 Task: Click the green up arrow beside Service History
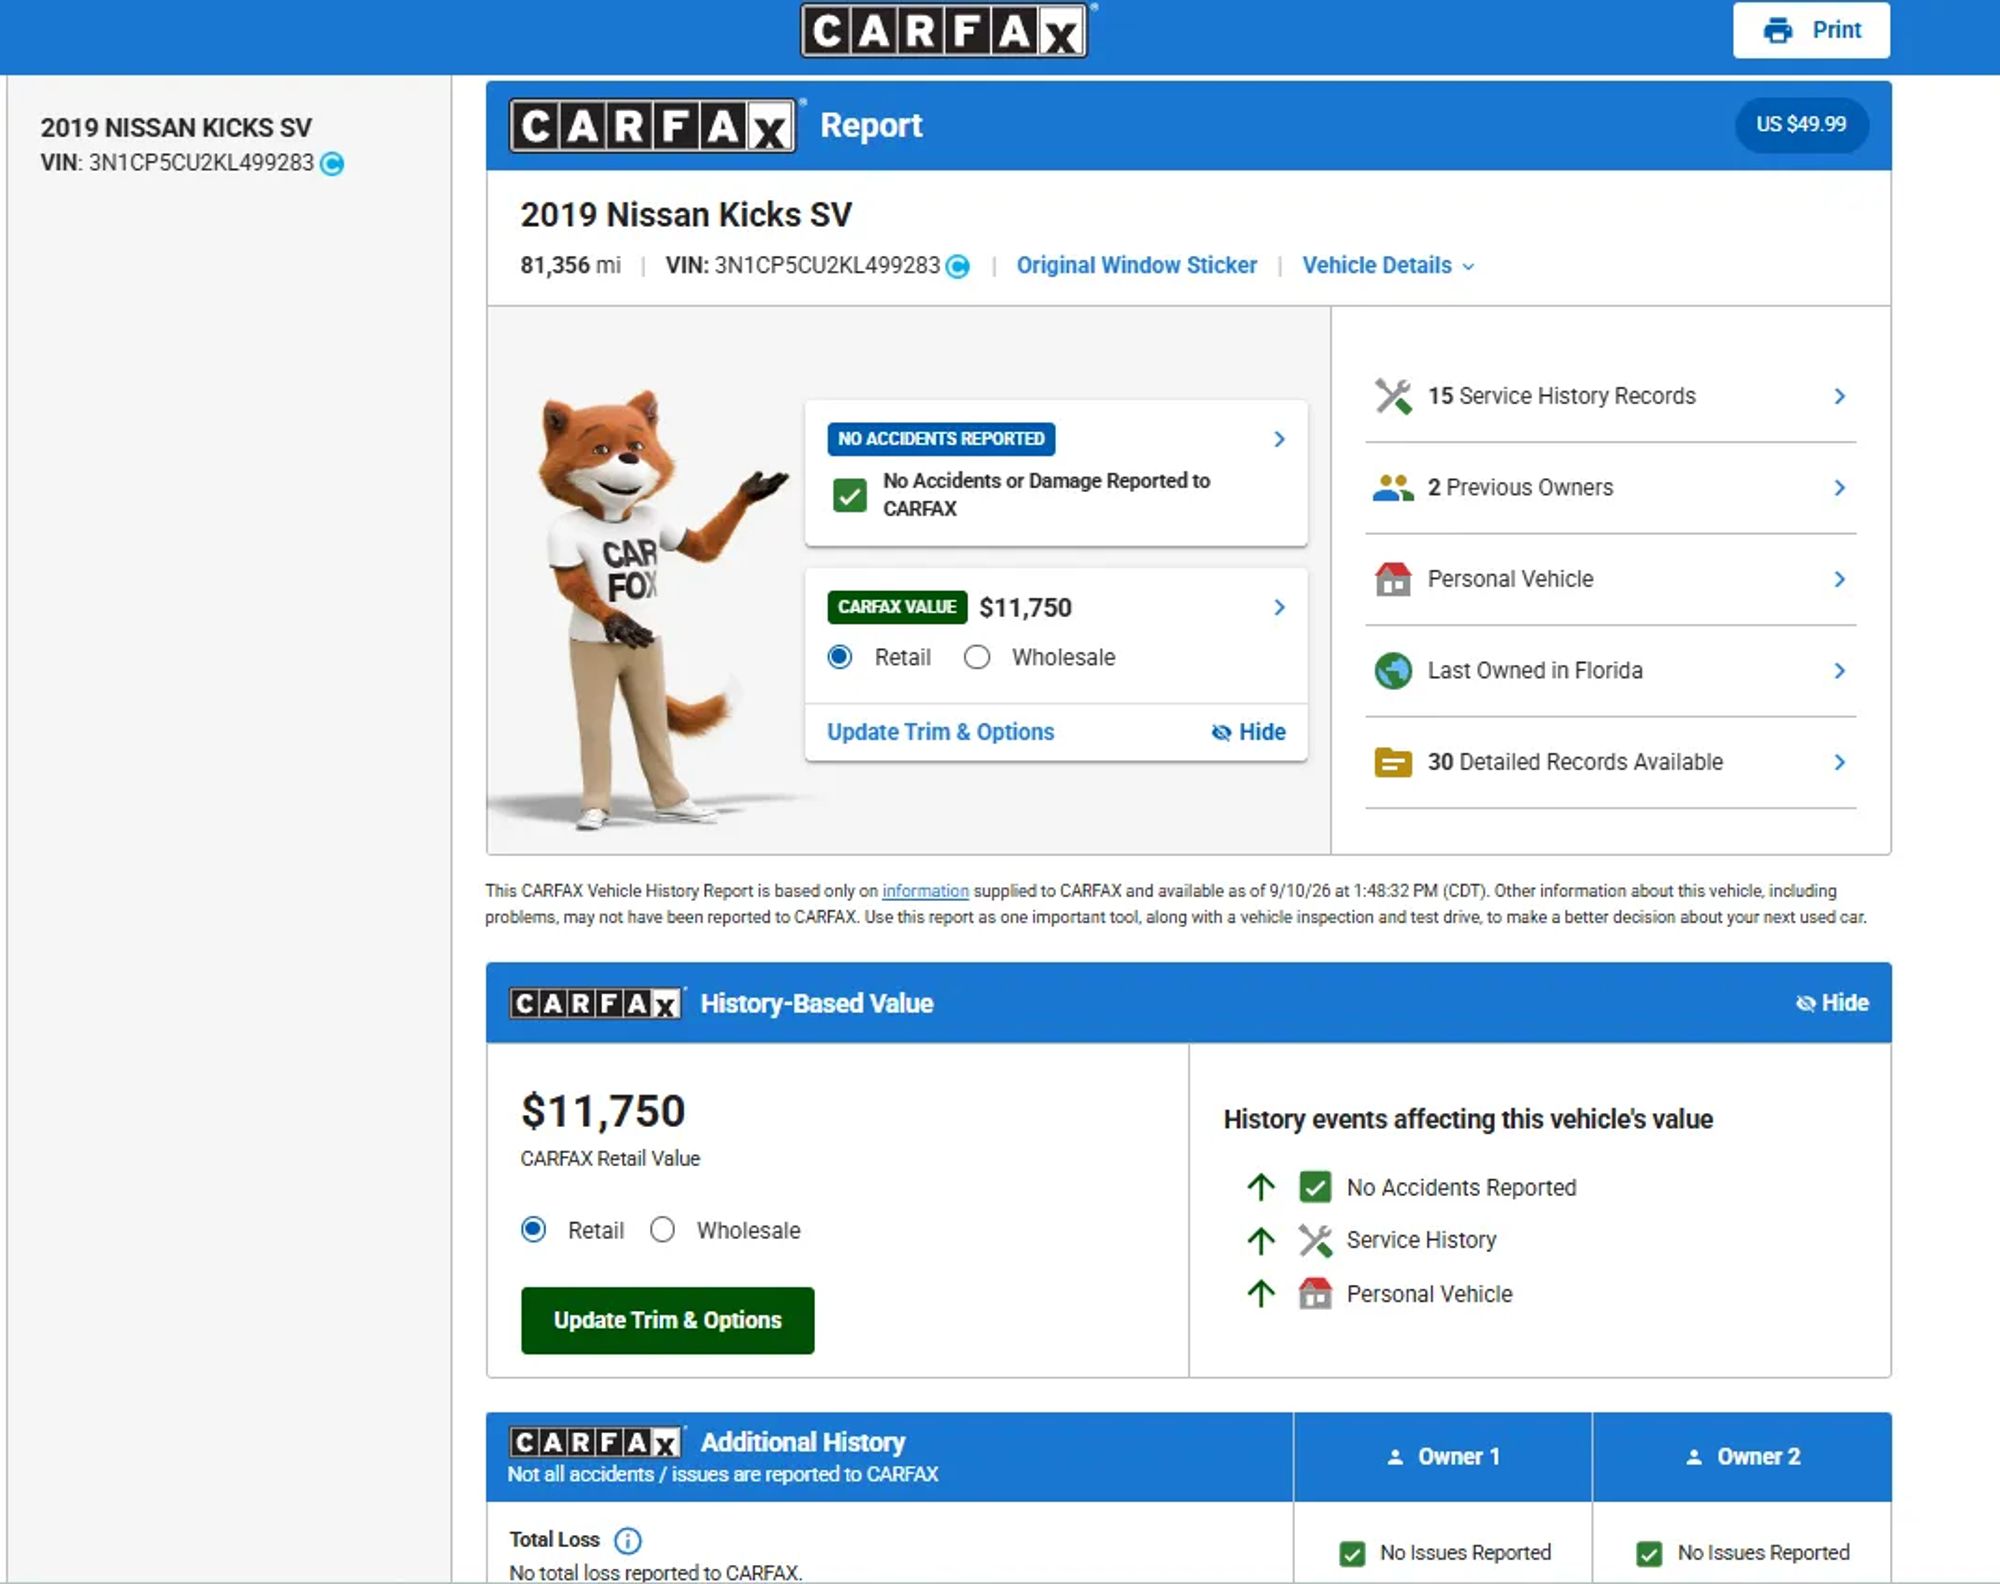click(x=1261, y=1240)
